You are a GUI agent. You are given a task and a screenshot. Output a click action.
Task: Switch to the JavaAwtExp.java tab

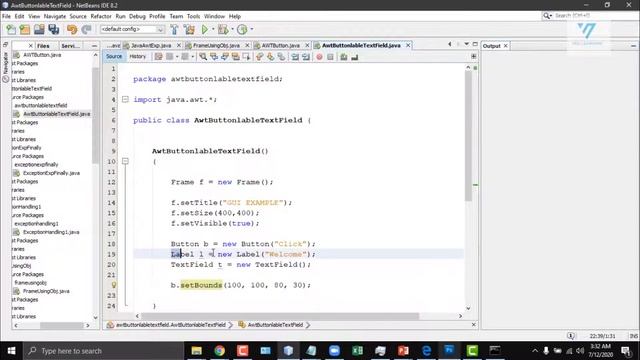pos(151,45)
